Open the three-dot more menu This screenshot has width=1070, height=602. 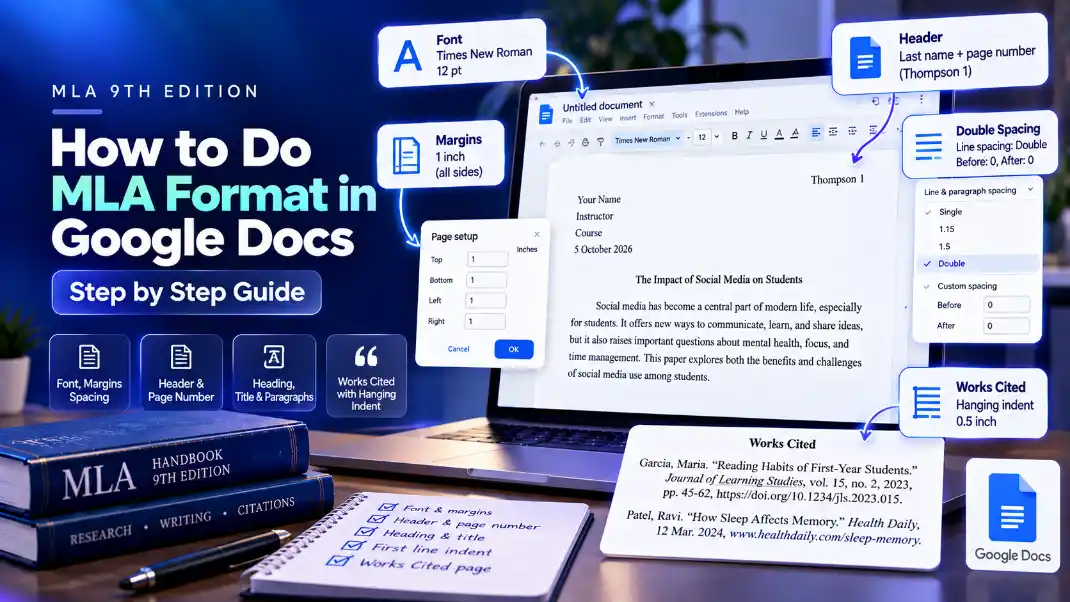click(921, 99)
